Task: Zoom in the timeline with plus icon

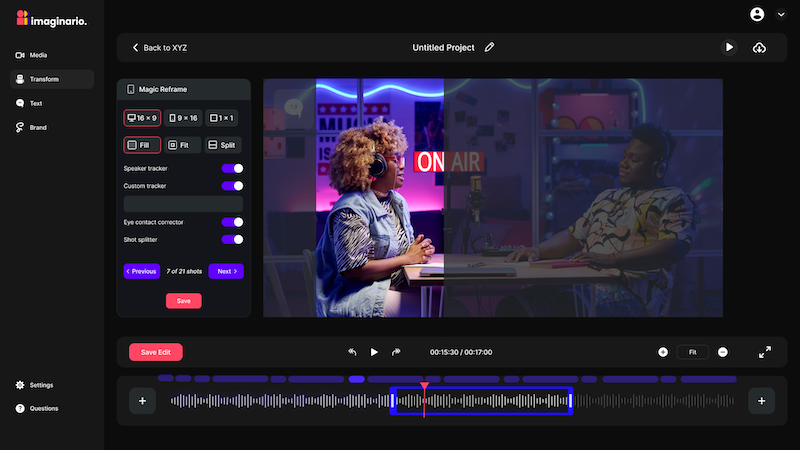Action: (663, 352)
